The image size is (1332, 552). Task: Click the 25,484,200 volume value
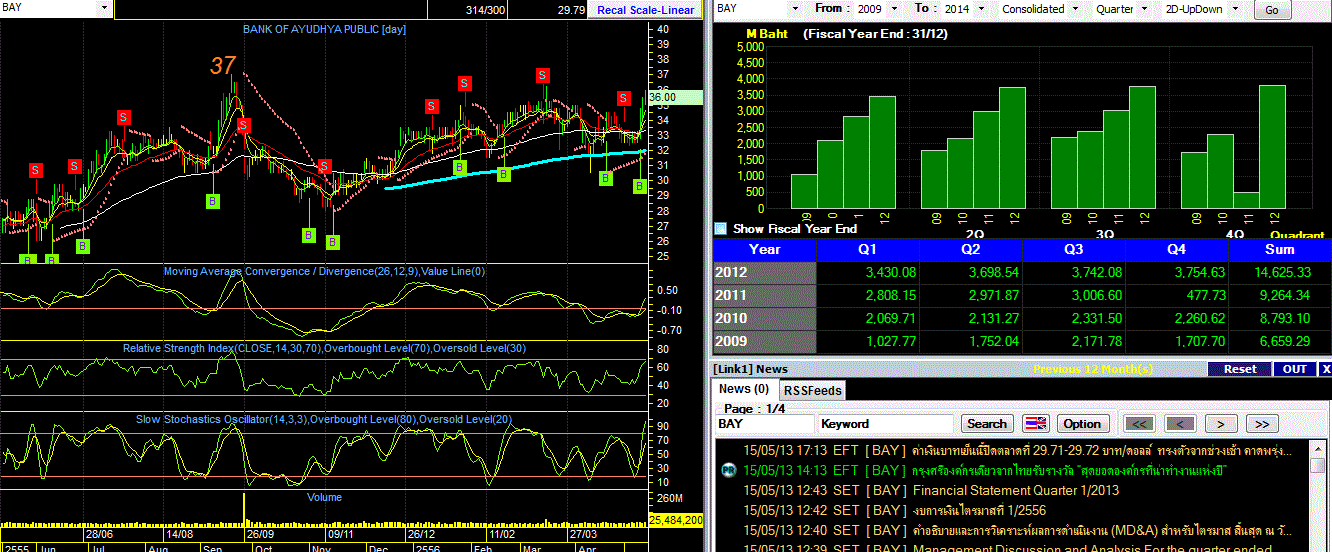[x=676, y=520]
